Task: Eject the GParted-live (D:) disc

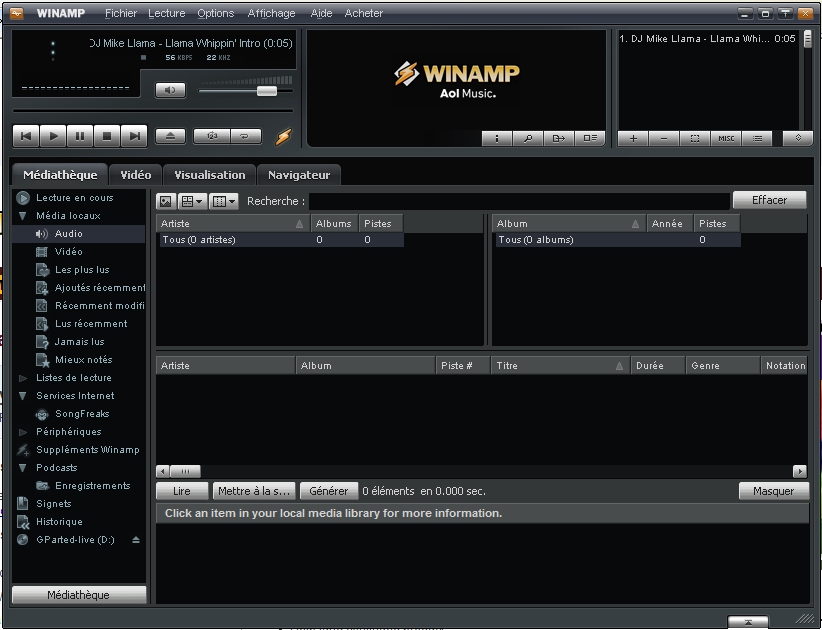Action: point(136,540)
